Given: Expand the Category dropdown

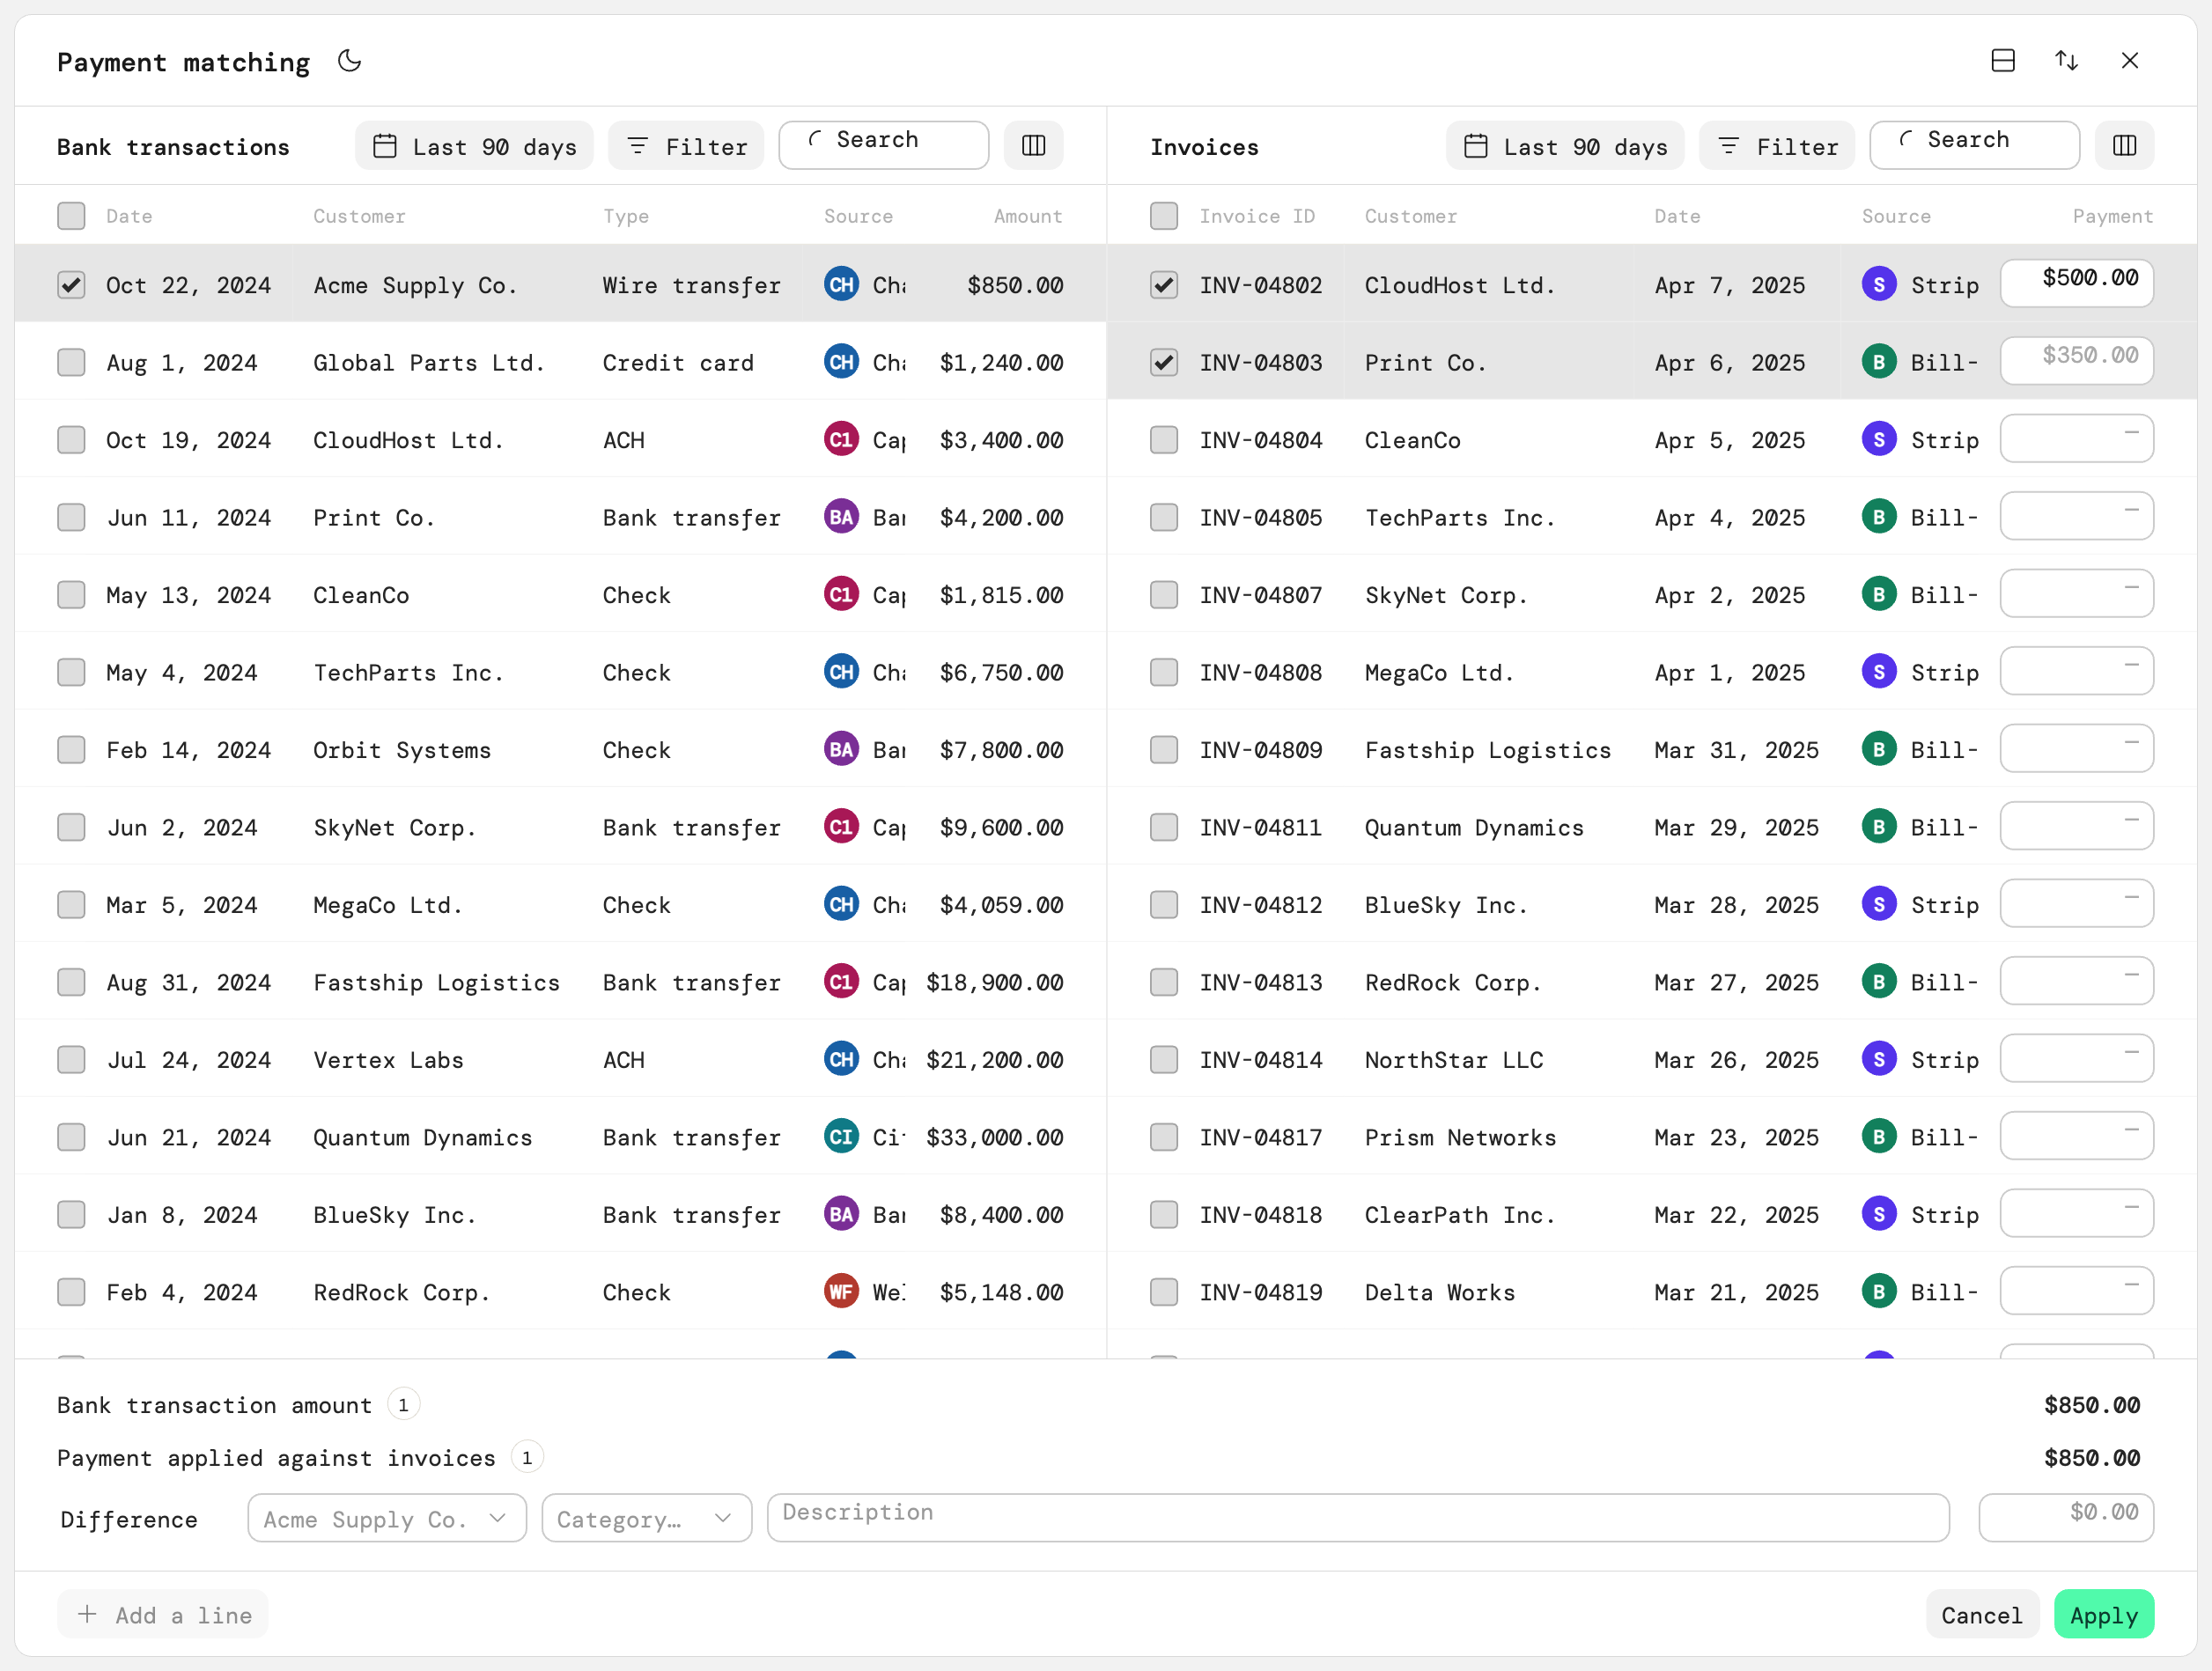Looking at the screenshot, I should click(x=646, y=1518).
